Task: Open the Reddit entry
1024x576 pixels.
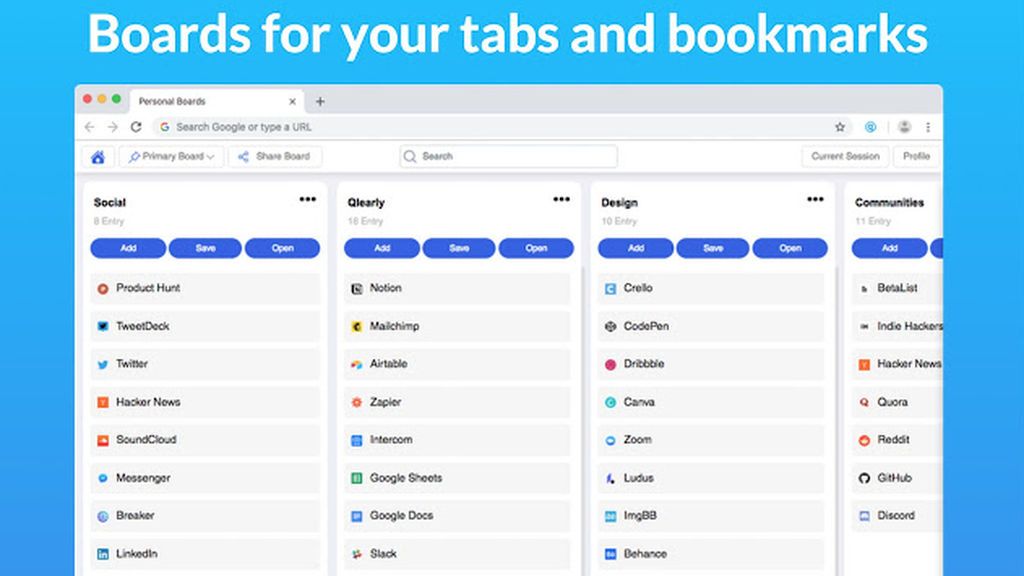Action: (x=897, y=440)
